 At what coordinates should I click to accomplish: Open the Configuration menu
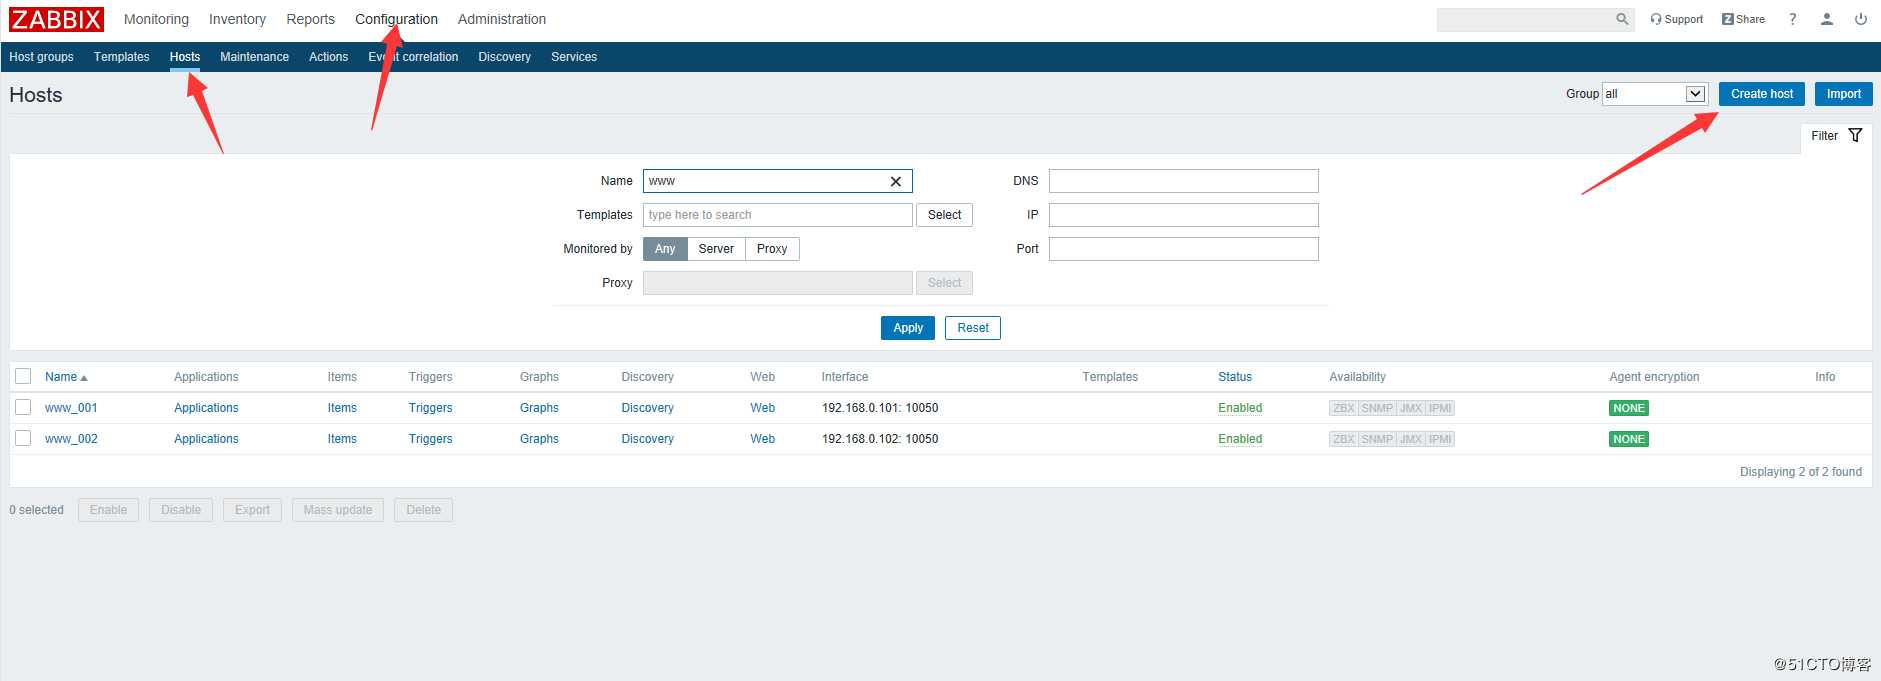(396, 19)
